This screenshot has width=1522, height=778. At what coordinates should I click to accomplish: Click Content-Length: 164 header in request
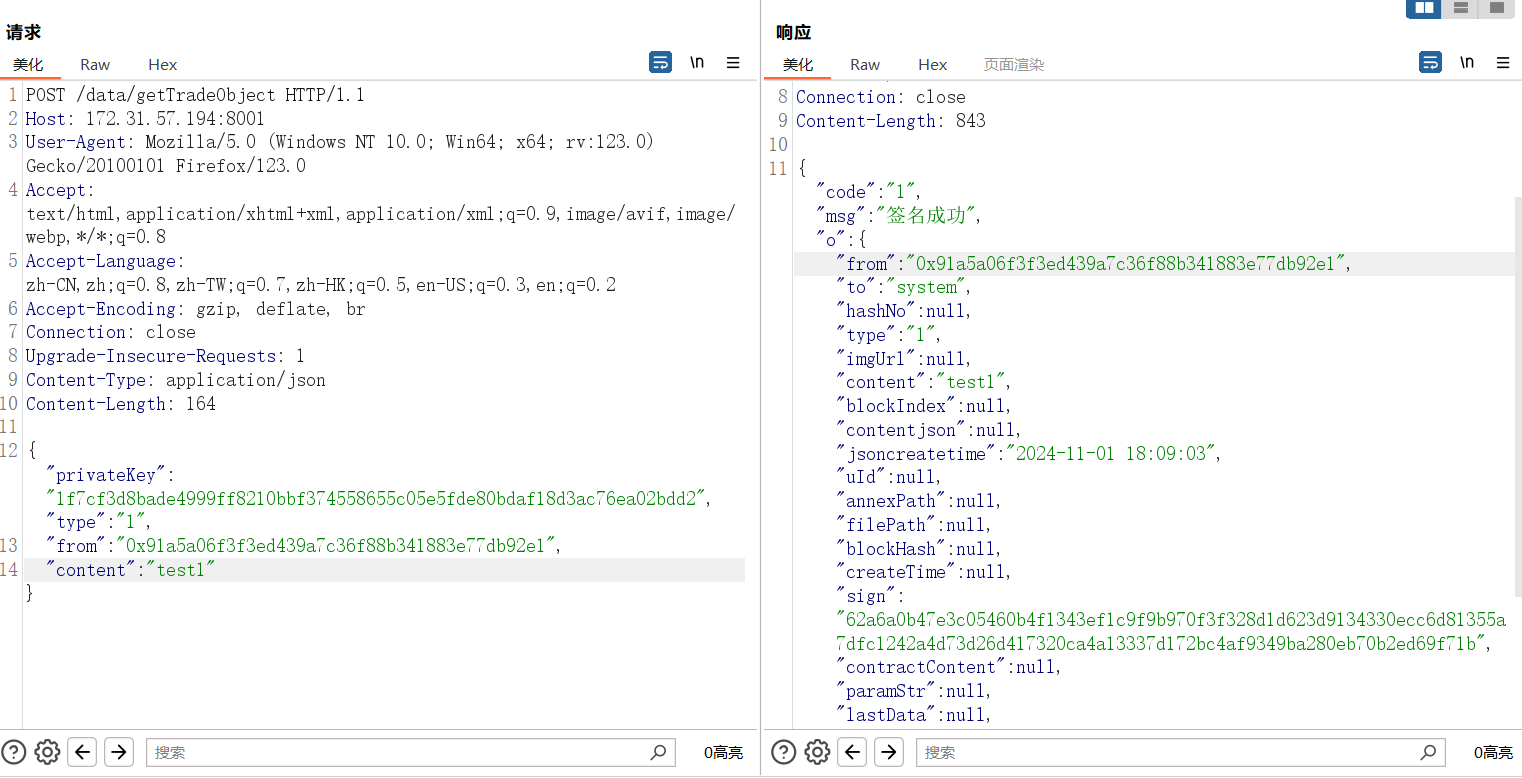point(121,404)
